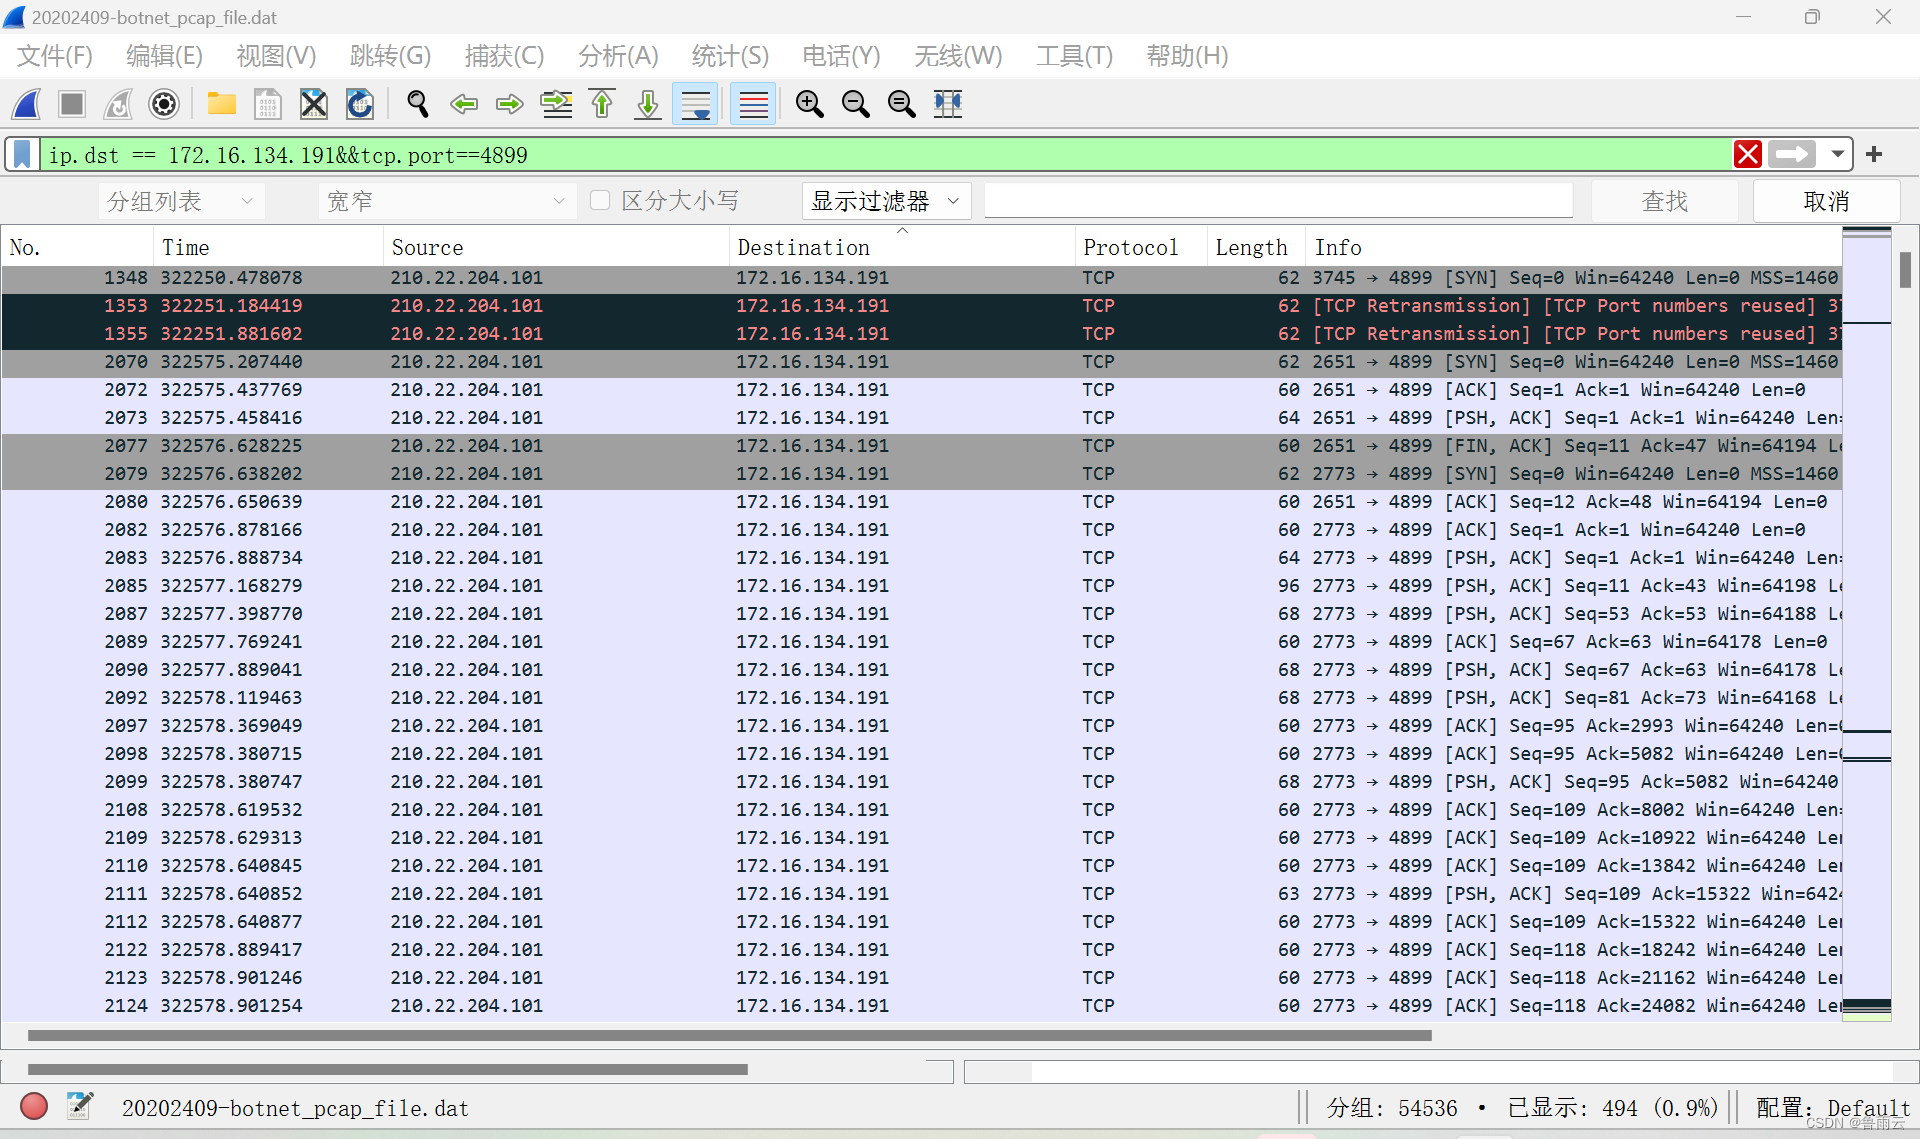This screenshot has width=1920, height=1139.
Task: Sort packets by the Info column header
Action: coord(1574,247)
